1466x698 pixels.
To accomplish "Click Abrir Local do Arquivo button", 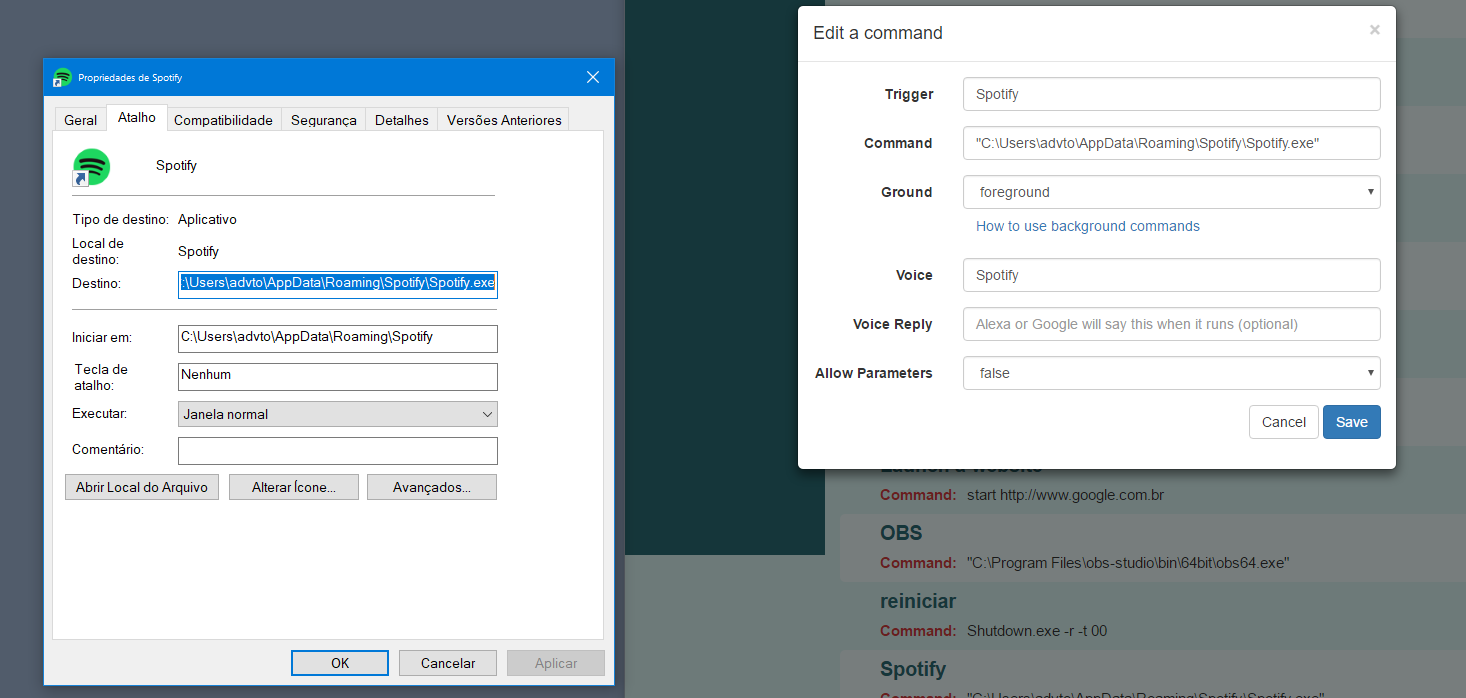I will [x=142, y=487].
